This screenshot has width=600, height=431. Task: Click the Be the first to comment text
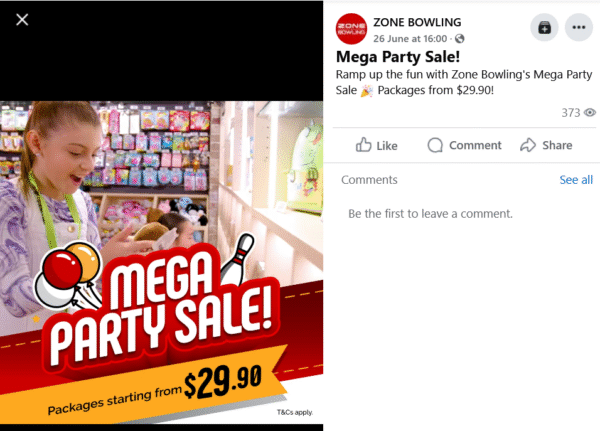[x=430, y=214]
